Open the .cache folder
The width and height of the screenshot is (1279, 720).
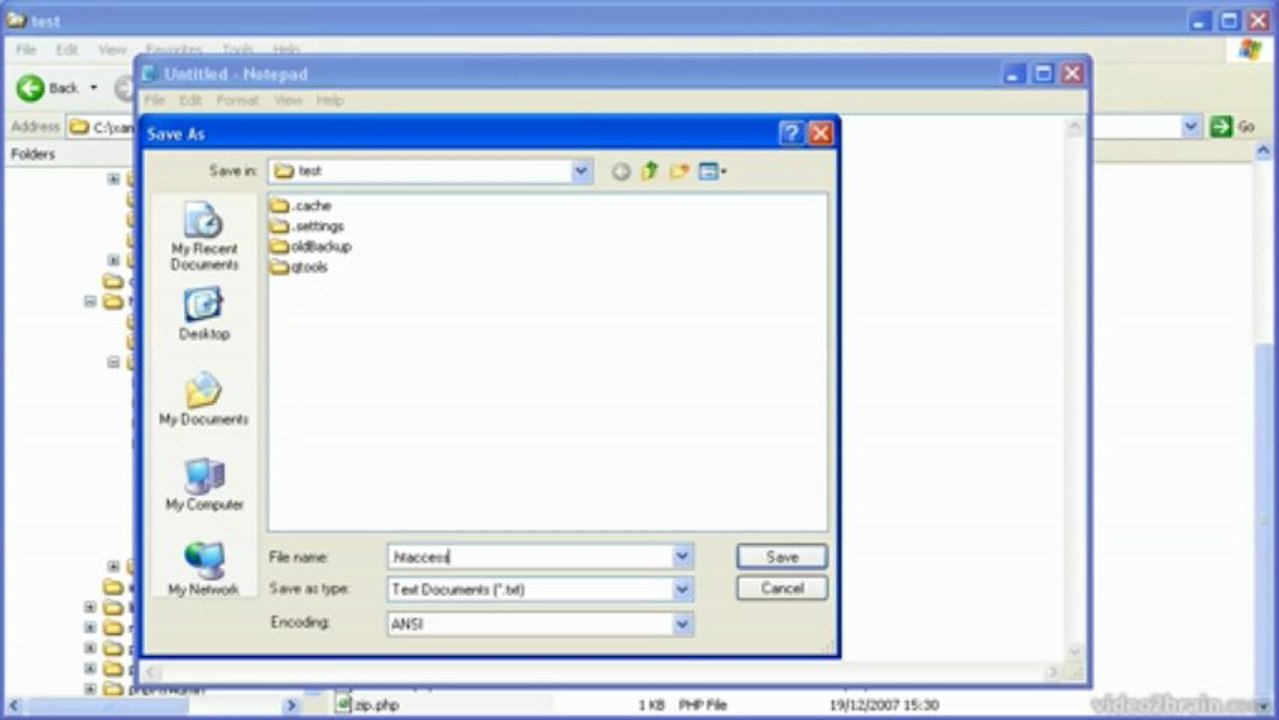pos(301,205)
